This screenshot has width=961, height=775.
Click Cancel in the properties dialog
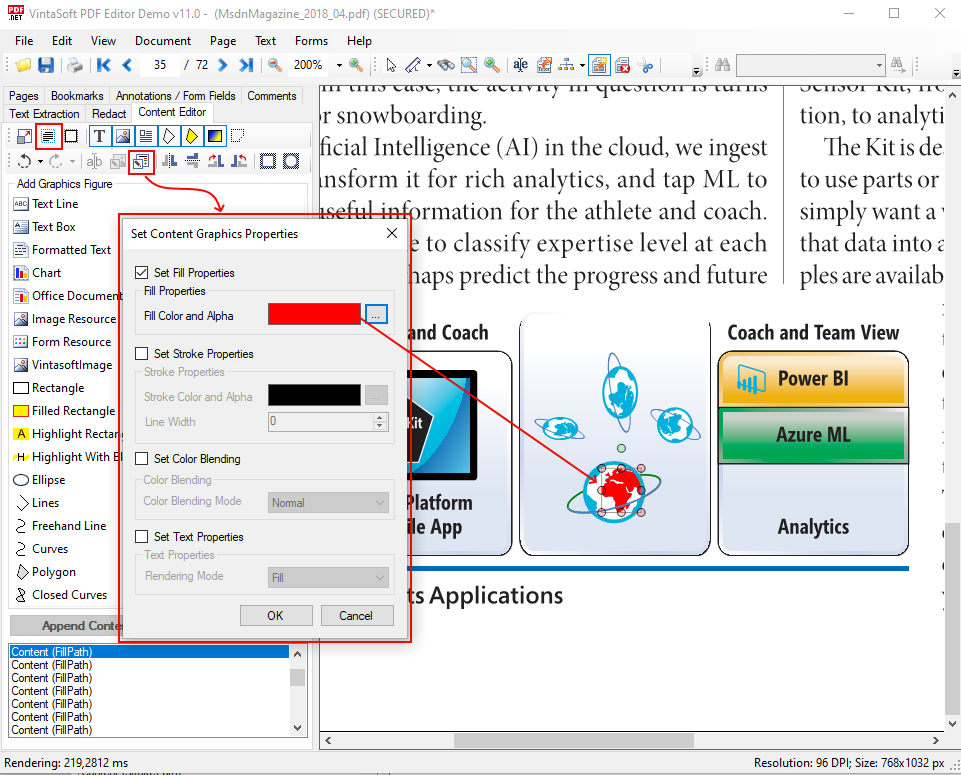[355, 616]
